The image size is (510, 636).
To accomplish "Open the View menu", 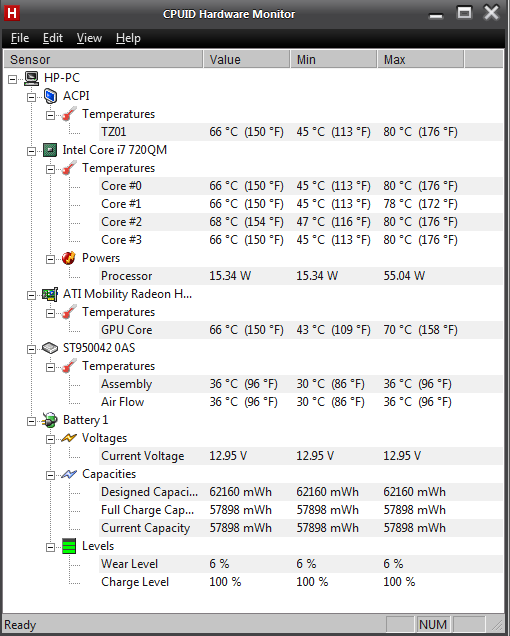I will pos(89,38).
